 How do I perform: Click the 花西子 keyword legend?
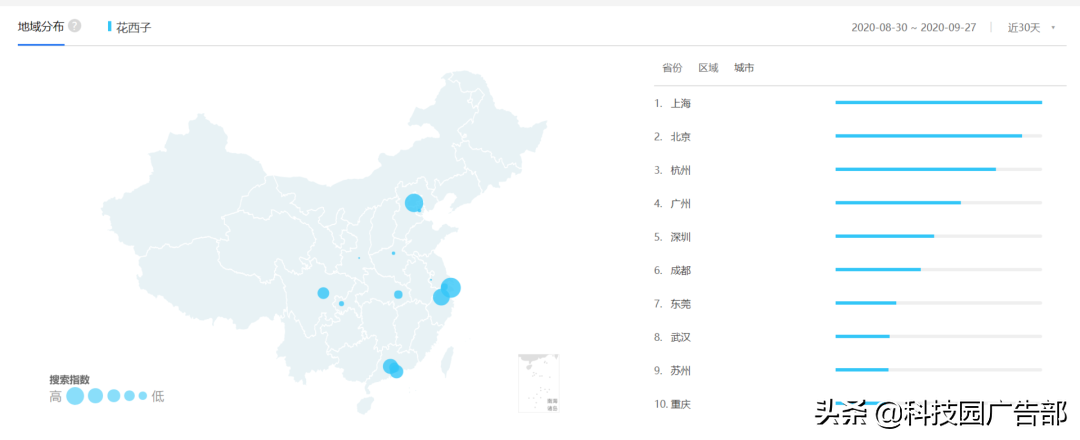click(129, 28)
